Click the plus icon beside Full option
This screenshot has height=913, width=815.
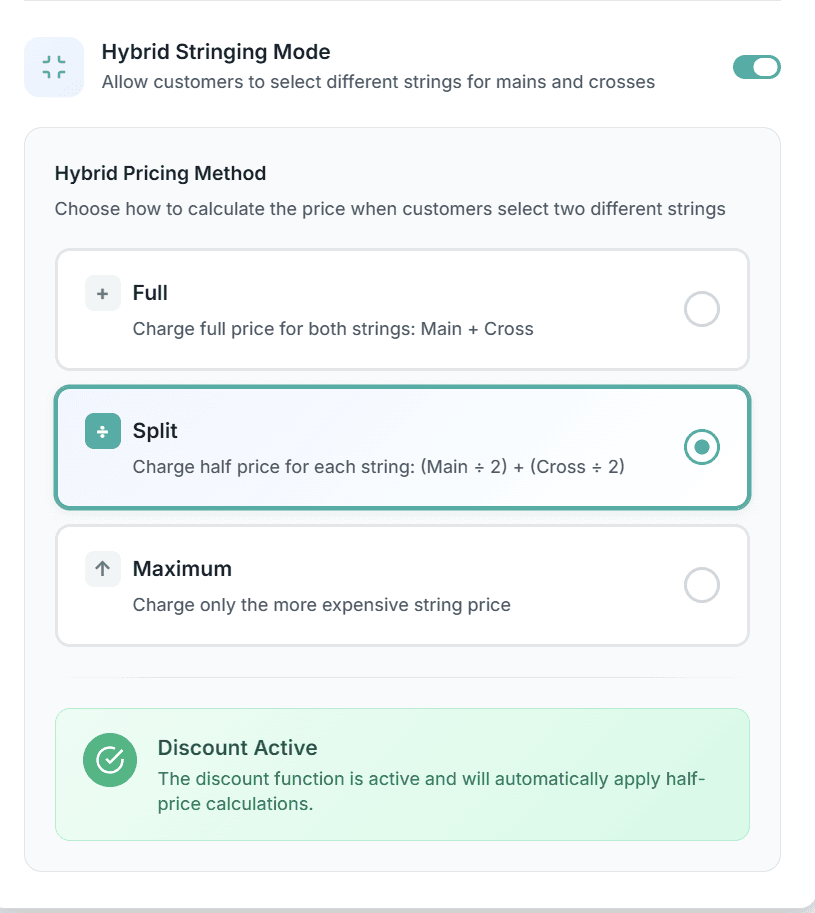102,293
